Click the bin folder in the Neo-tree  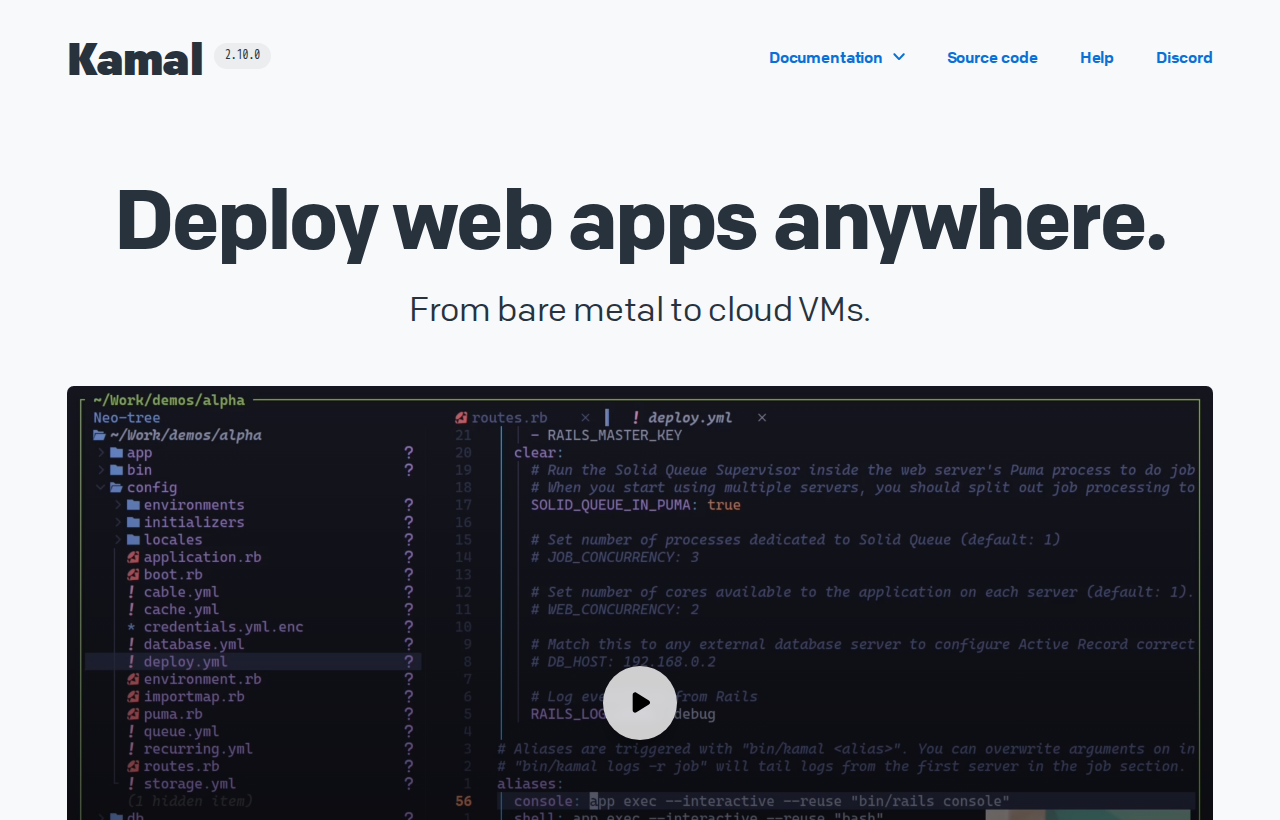click(x=131, y=470)
